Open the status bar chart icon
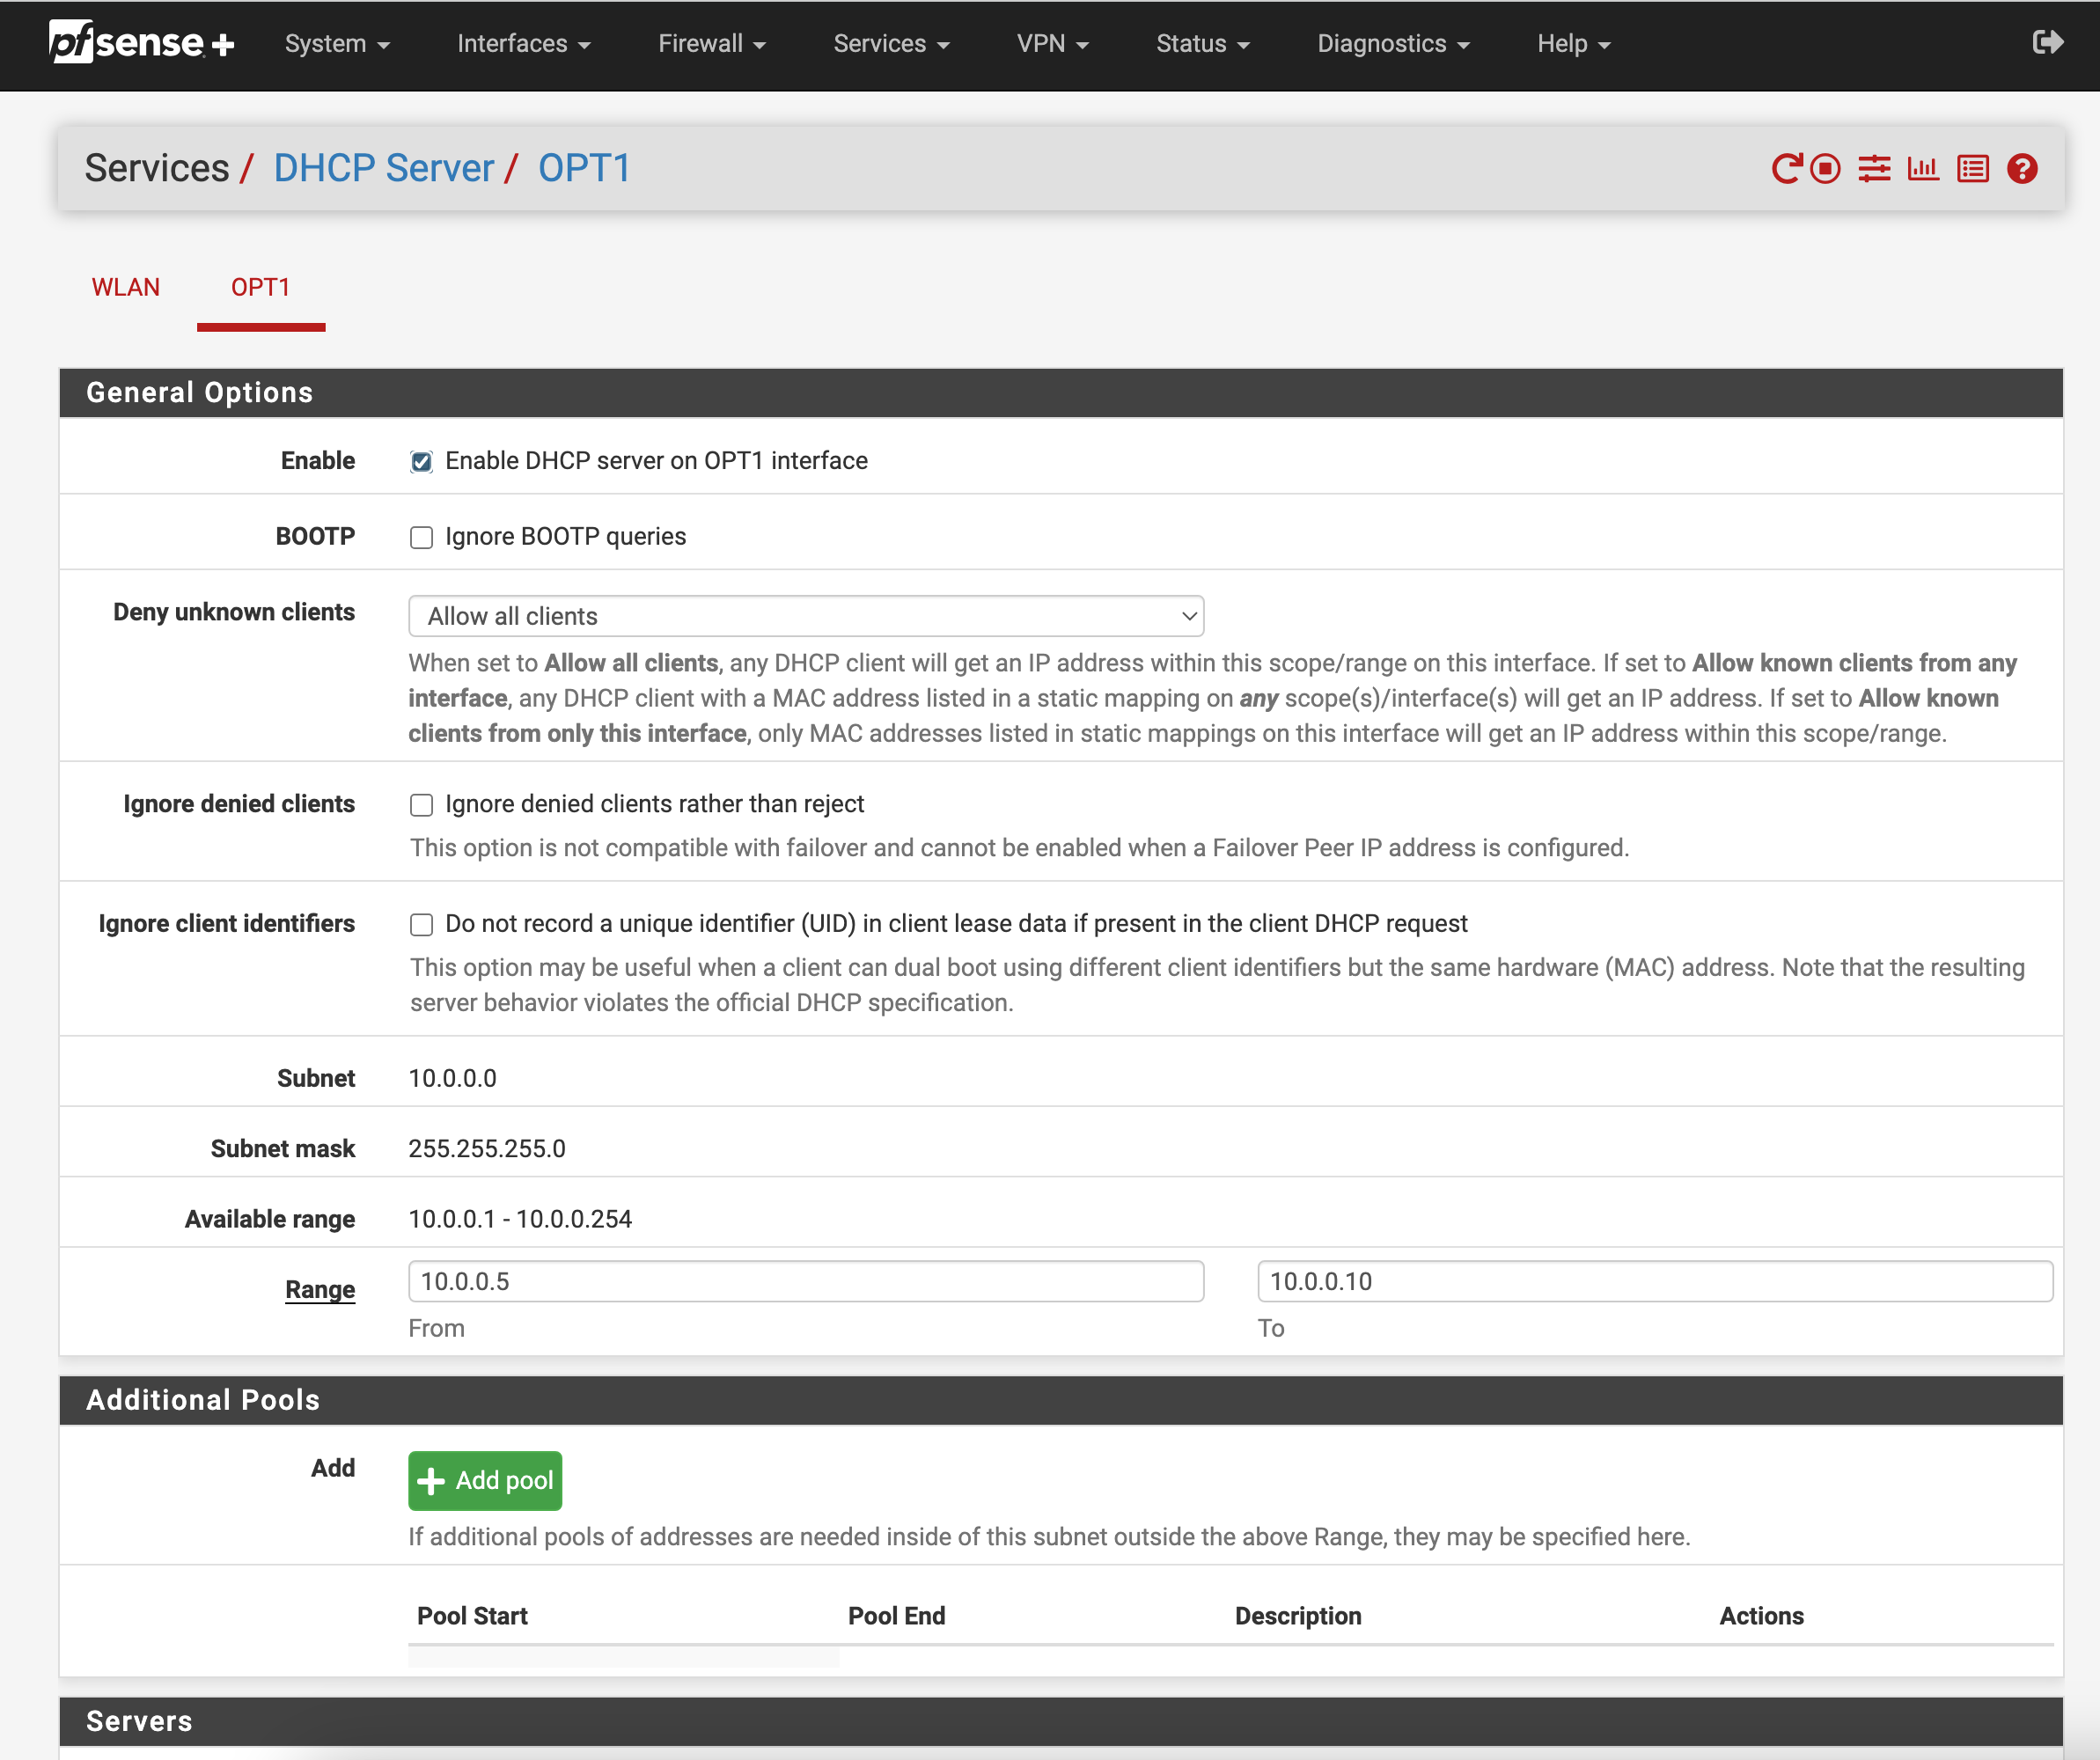The height and width of the screenshot is (1760, 2100). tap(1922, 168)
